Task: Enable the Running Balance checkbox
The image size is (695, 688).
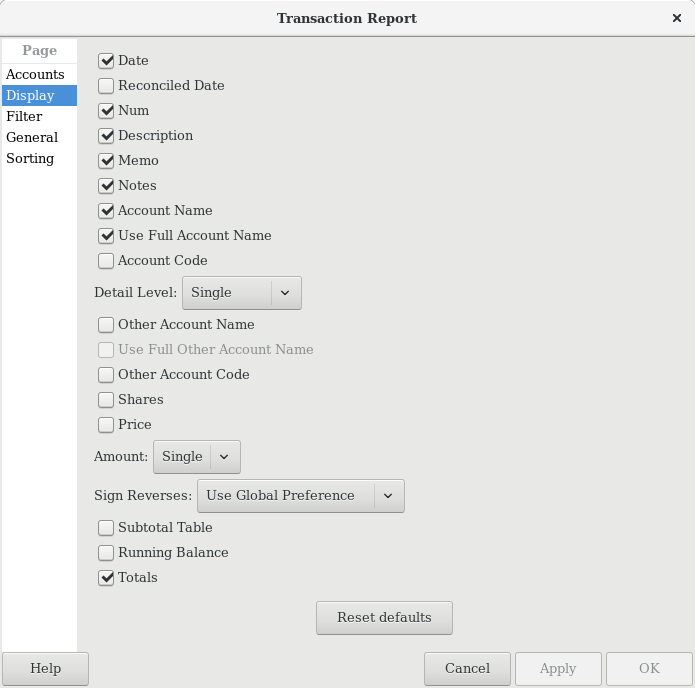Action: pos(106,553)
